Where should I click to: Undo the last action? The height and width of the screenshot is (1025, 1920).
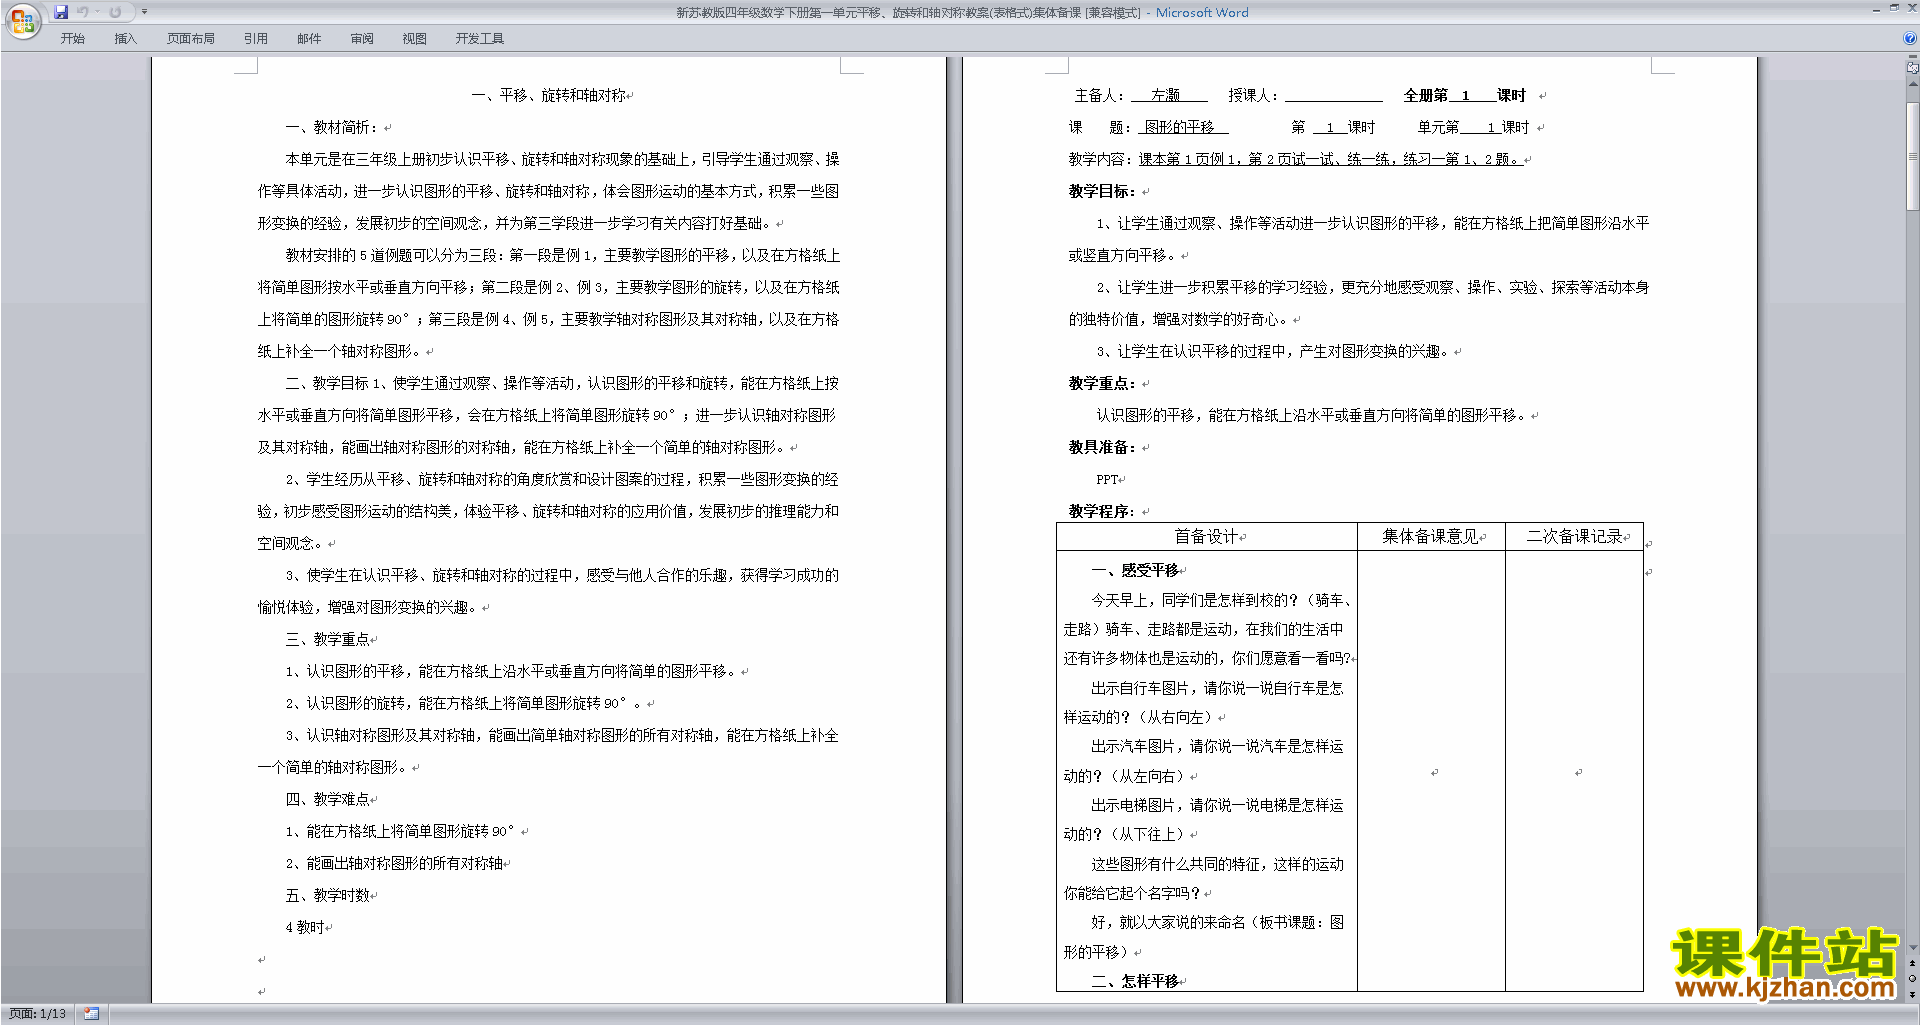[83, 12]
